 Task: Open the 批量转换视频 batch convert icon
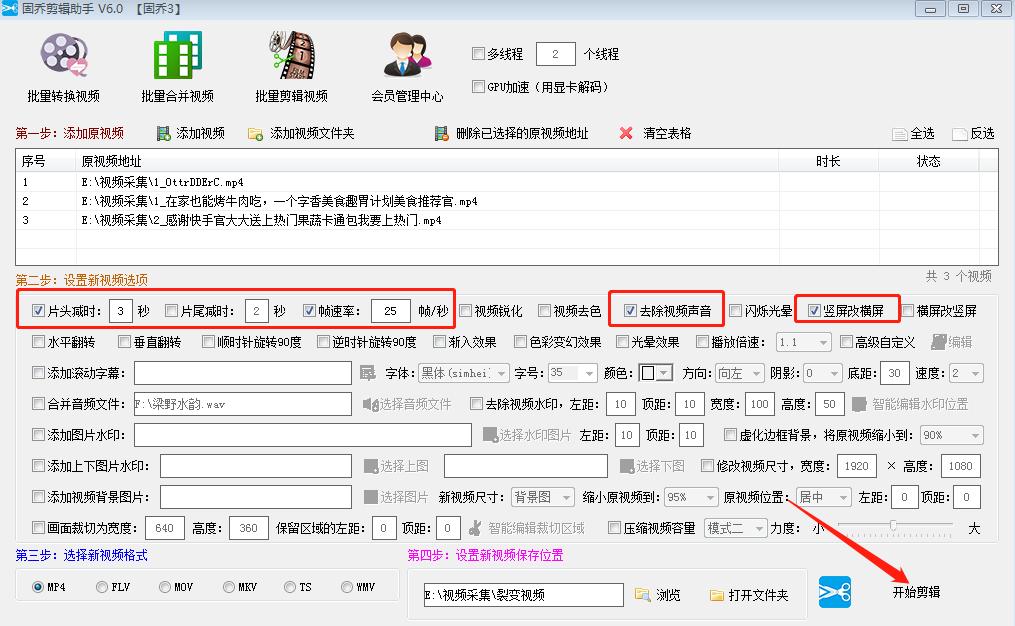[x=64, y=55]
